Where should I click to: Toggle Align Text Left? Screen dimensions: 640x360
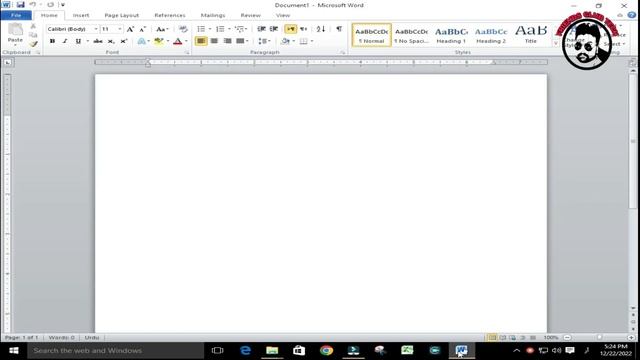point(201,41)
